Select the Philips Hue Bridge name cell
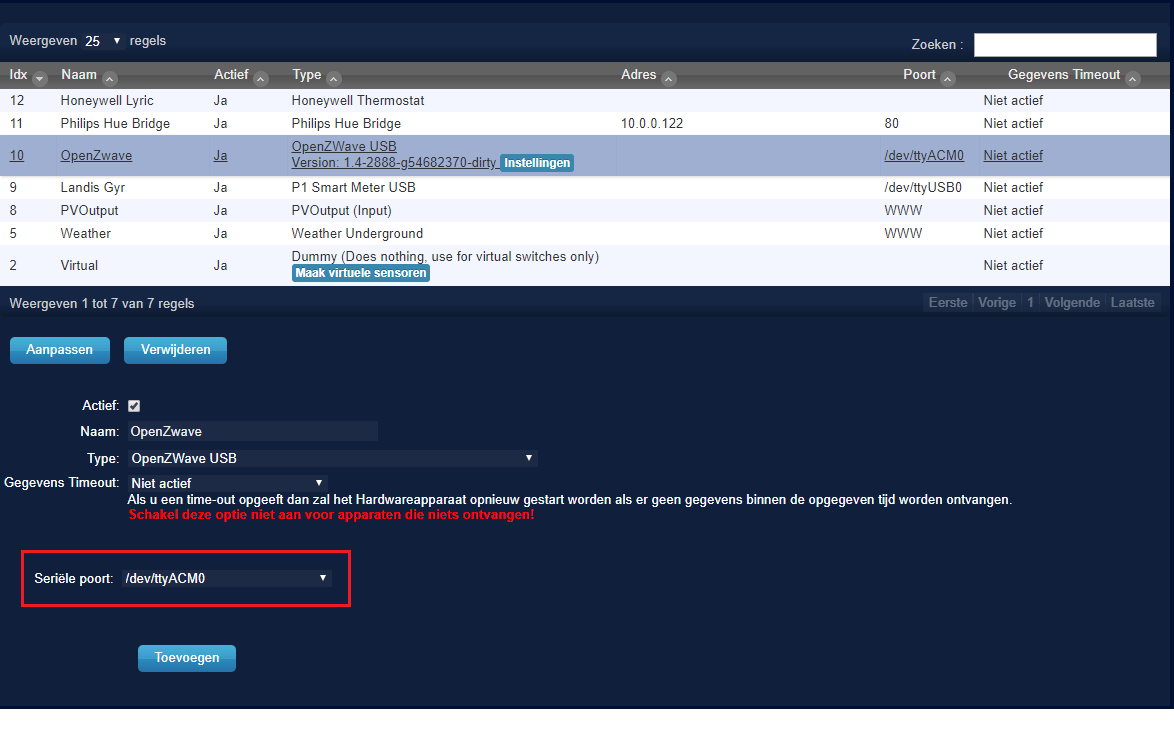Image resolution: width=1174 pixels, height=735 pixels. [x=115, y=123]
